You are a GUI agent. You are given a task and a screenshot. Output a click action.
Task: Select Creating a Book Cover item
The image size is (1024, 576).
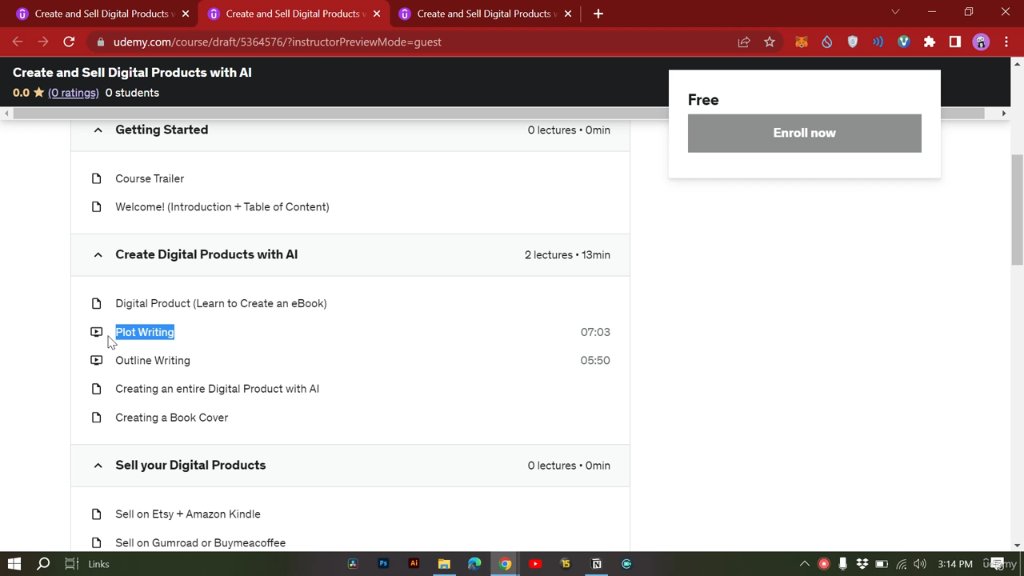[172, 417]
